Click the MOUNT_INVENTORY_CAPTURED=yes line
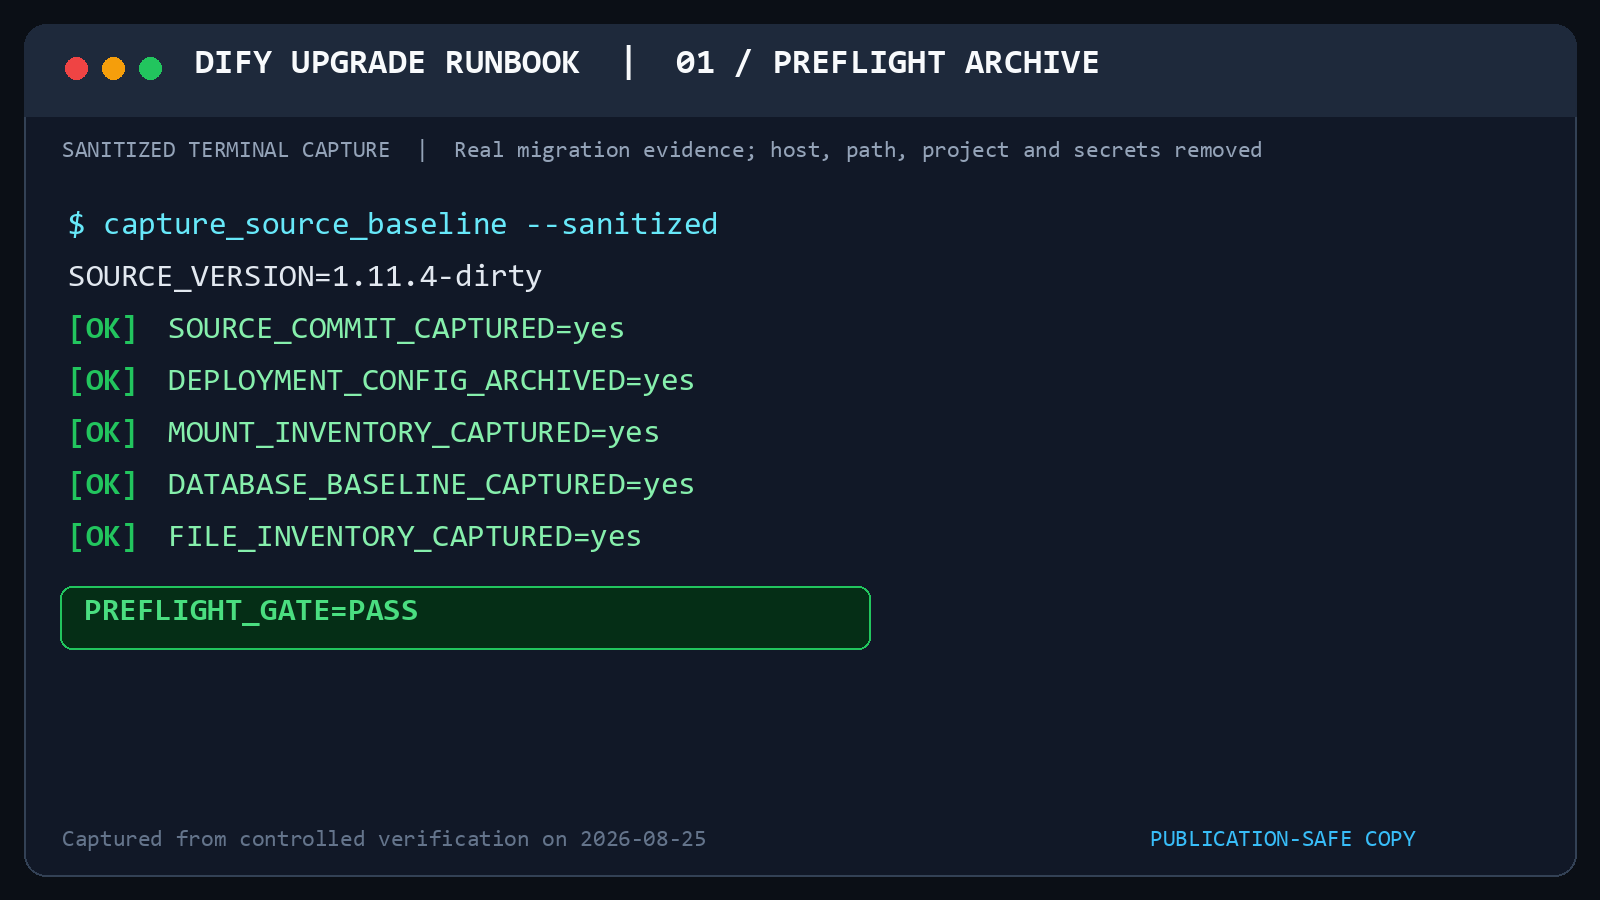The height and width of the screenshot is (900, 1600). (x=414, y=432)
